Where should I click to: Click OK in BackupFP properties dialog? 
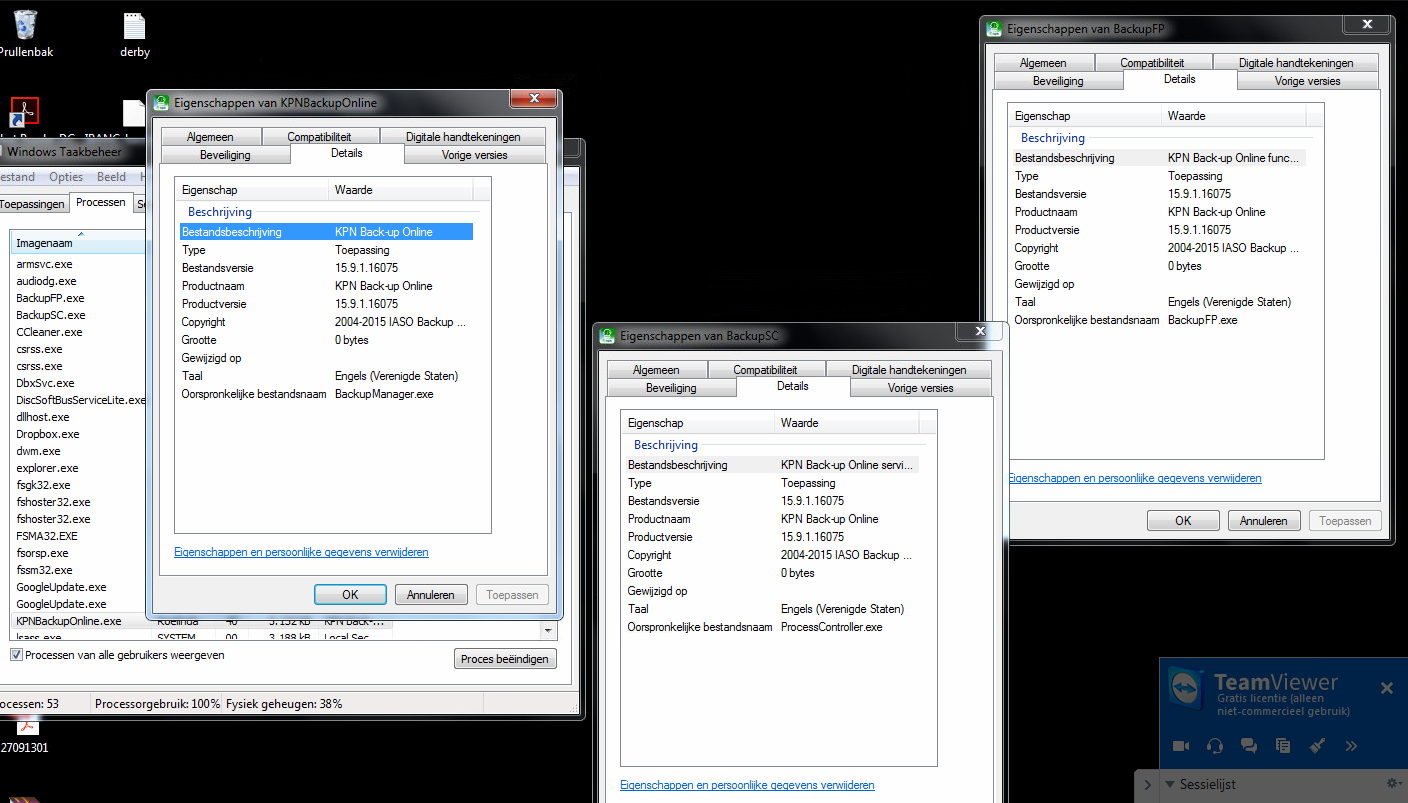click(1183, 521)
